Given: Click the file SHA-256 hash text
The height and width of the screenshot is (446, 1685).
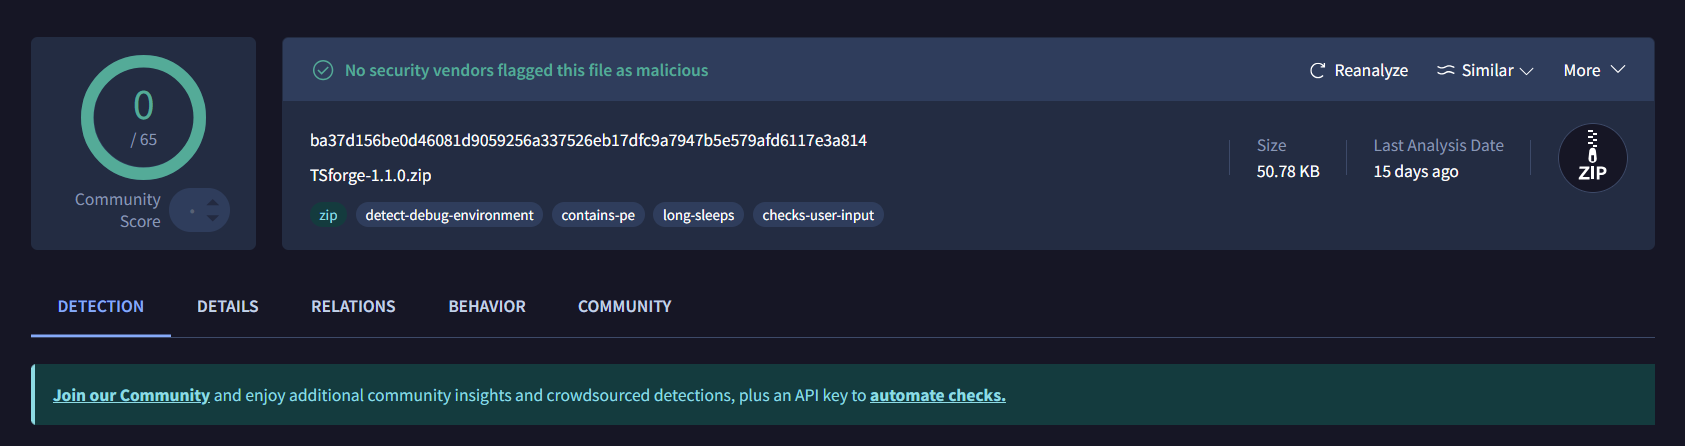Looking at the screenshot, I should click(588, 140).
